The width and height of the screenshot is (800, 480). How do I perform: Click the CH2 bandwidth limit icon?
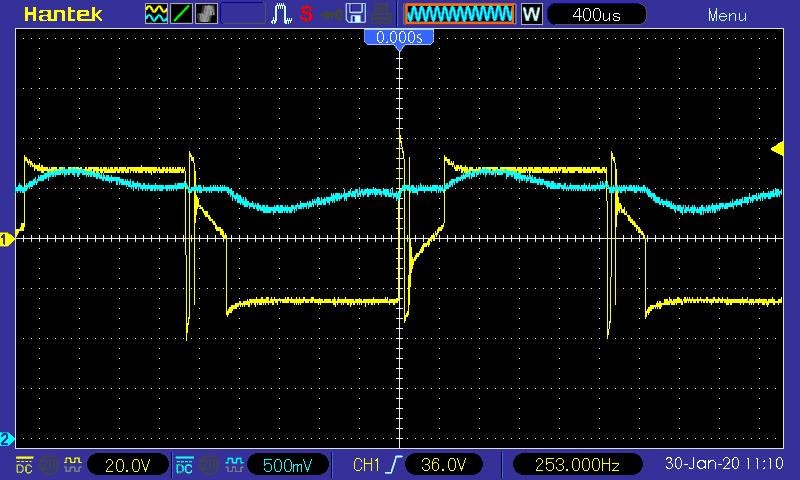[x=209, y=465]
